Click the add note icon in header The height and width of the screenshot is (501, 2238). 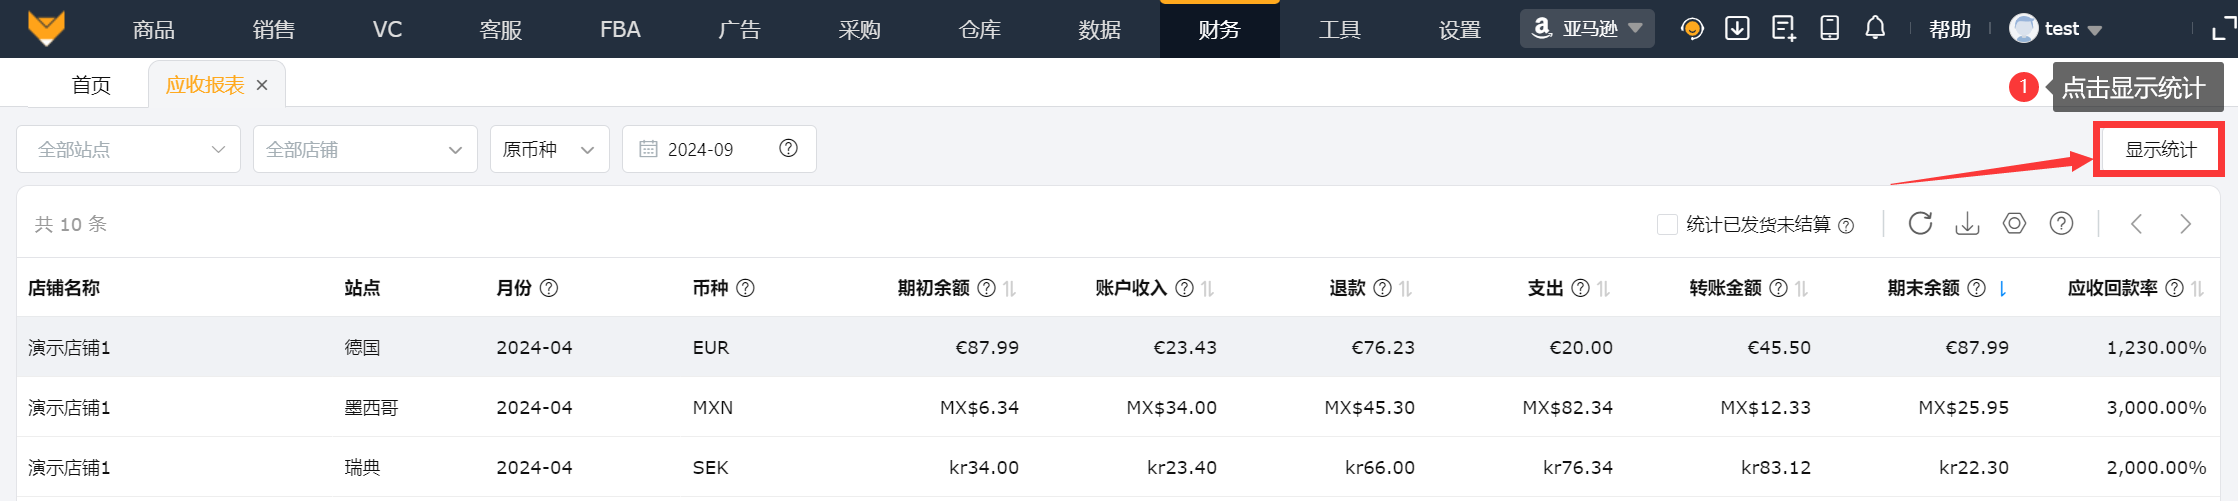click(1783, 28)
